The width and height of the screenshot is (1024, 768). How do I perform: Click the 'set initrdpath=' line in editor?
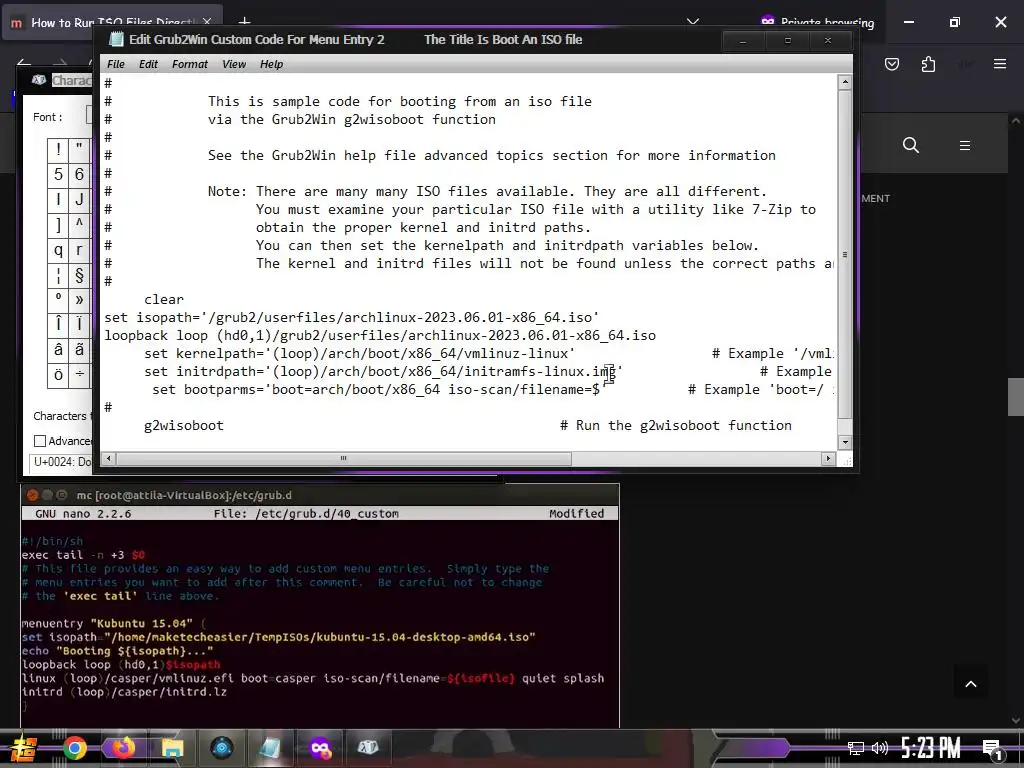[x=383, y=372]
